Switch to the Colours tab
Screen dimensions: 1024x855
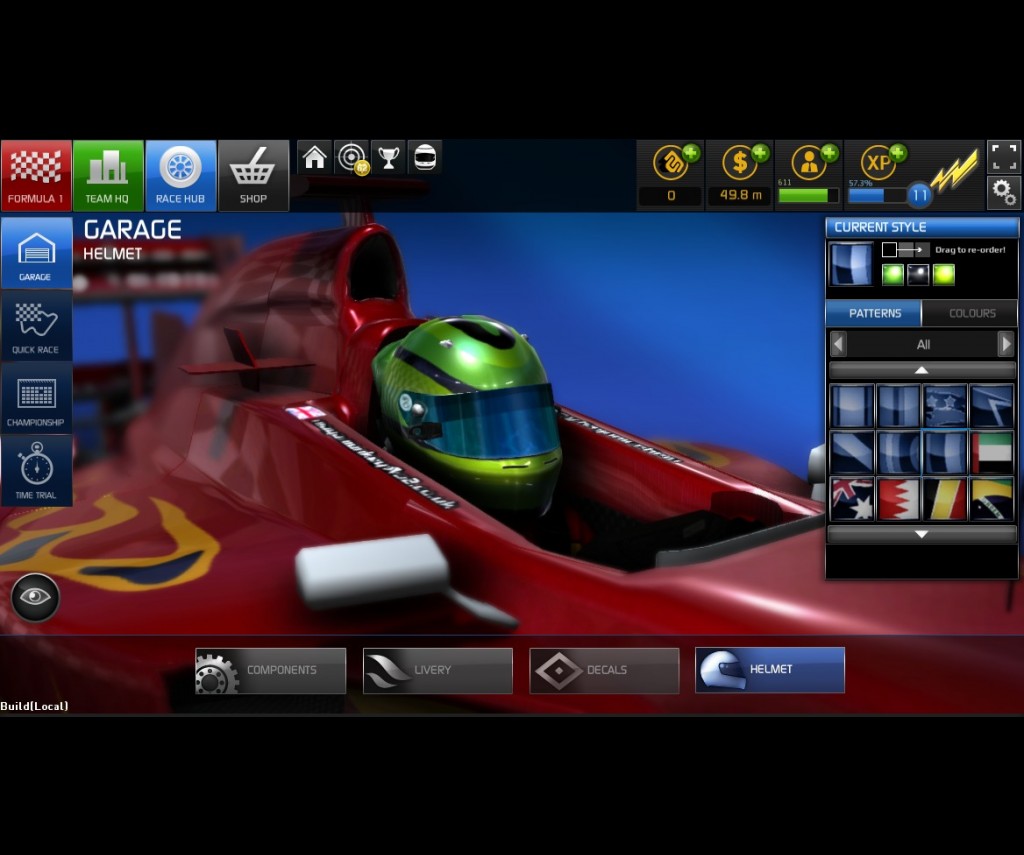coord(971,313)
